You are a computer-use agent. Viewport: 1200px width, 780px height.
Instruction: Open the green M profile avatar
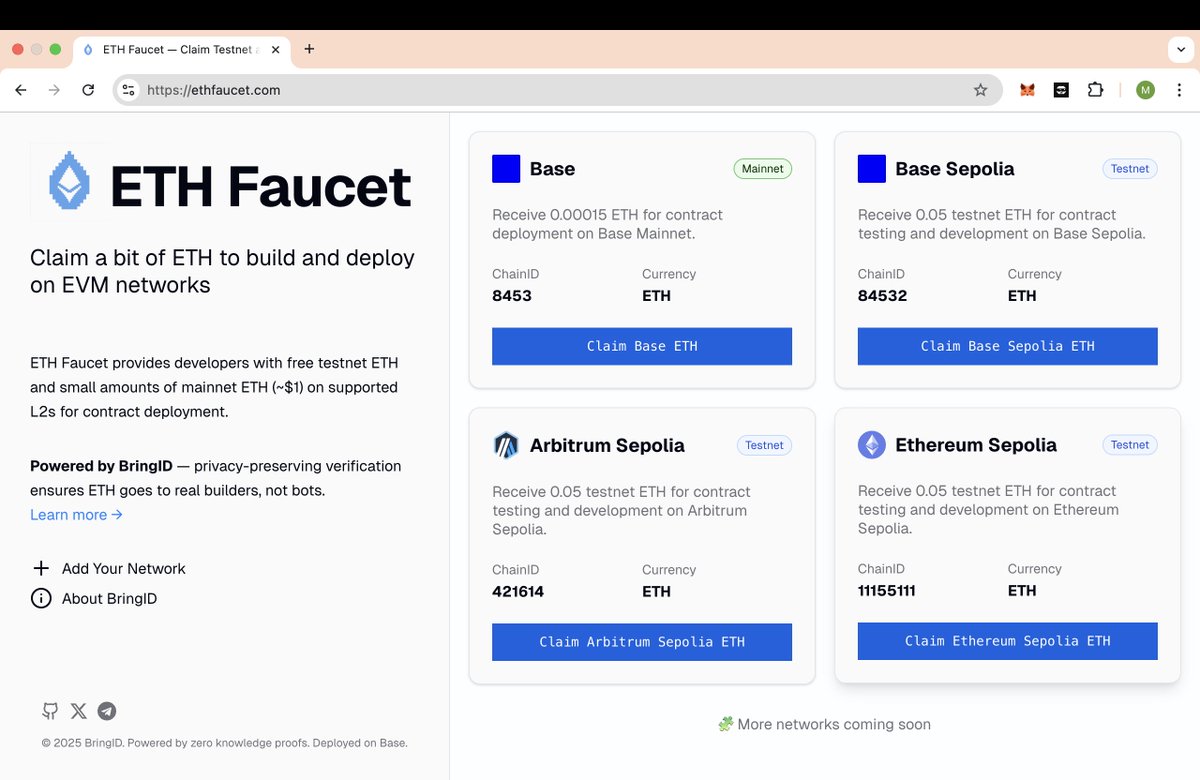(x=1146, y=90)
